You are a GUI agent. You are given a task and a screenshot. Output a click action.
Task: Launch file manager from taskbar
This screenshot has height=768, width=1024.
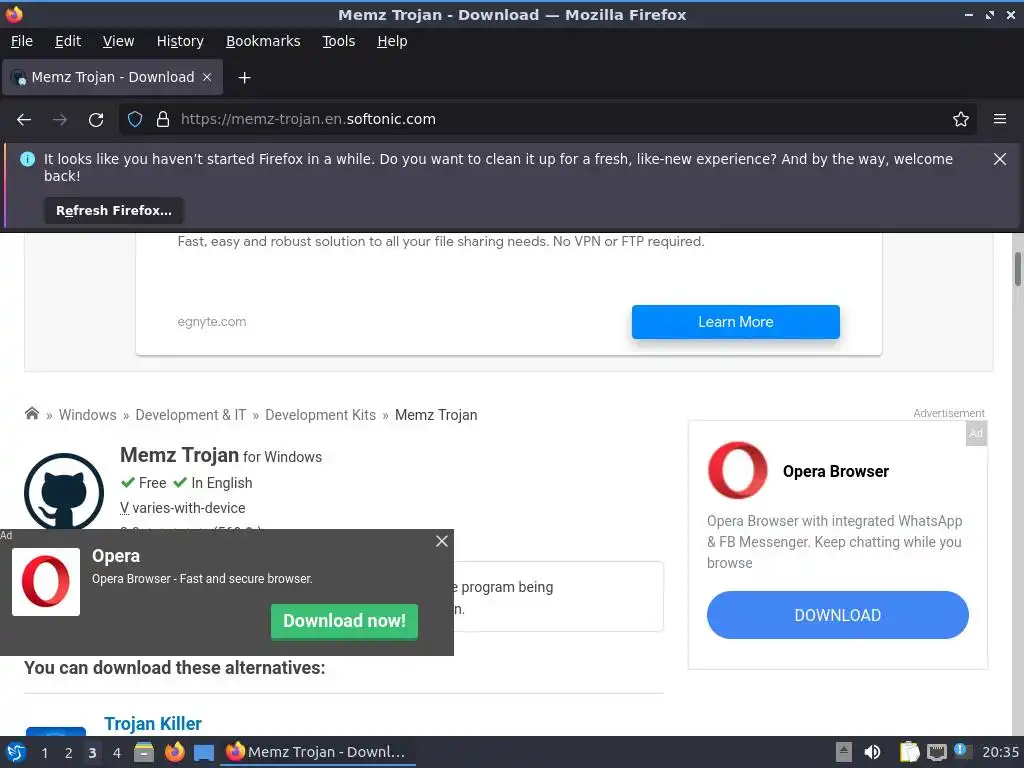144,752
